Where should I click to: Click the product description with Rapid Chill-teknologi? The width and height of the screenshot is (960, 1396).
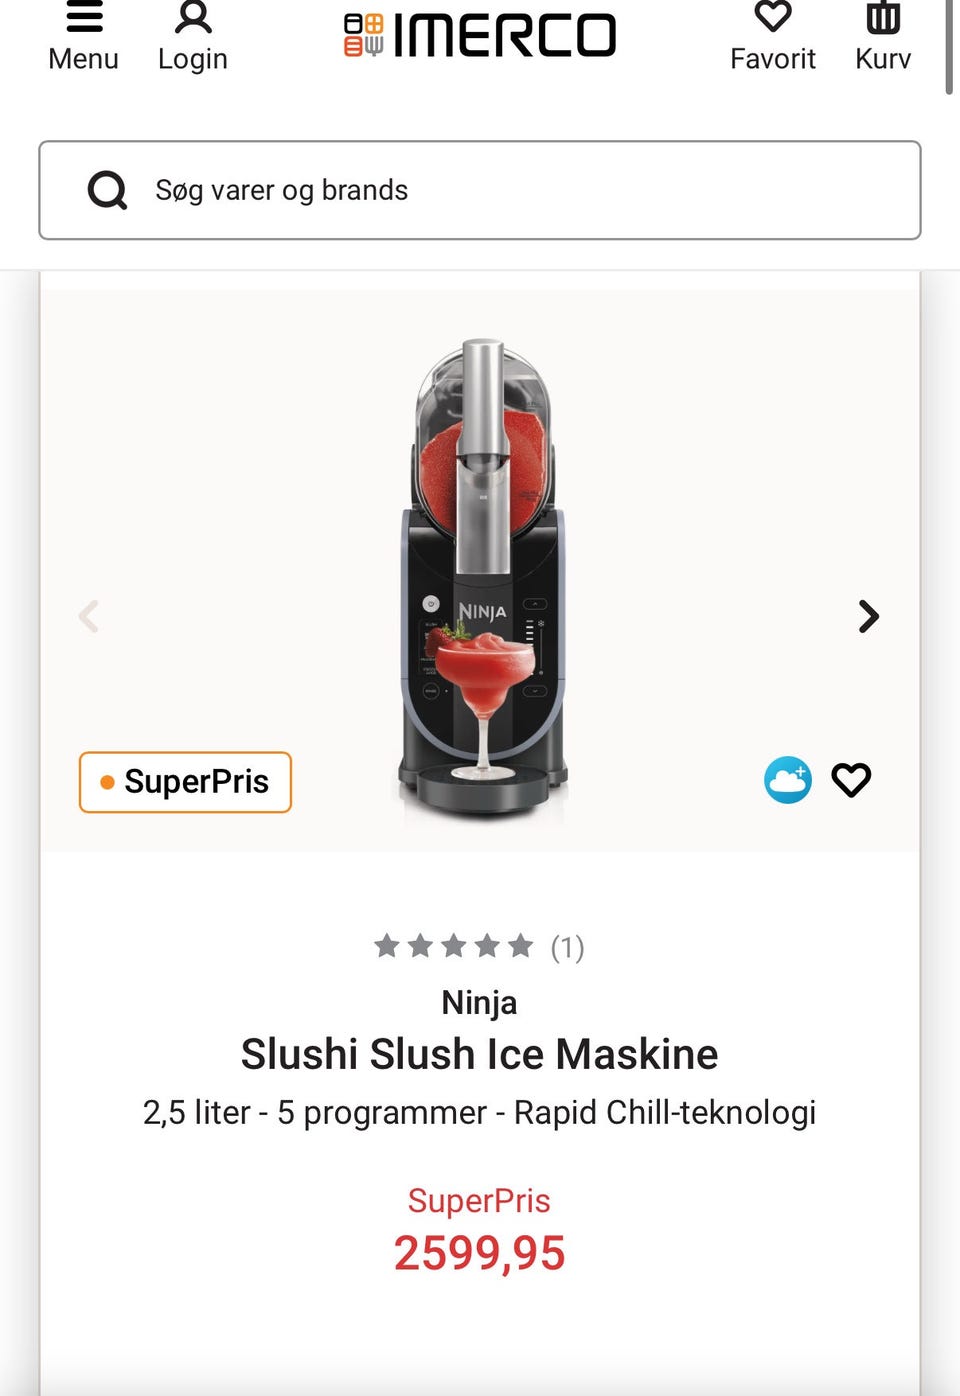click(479, 1112)
